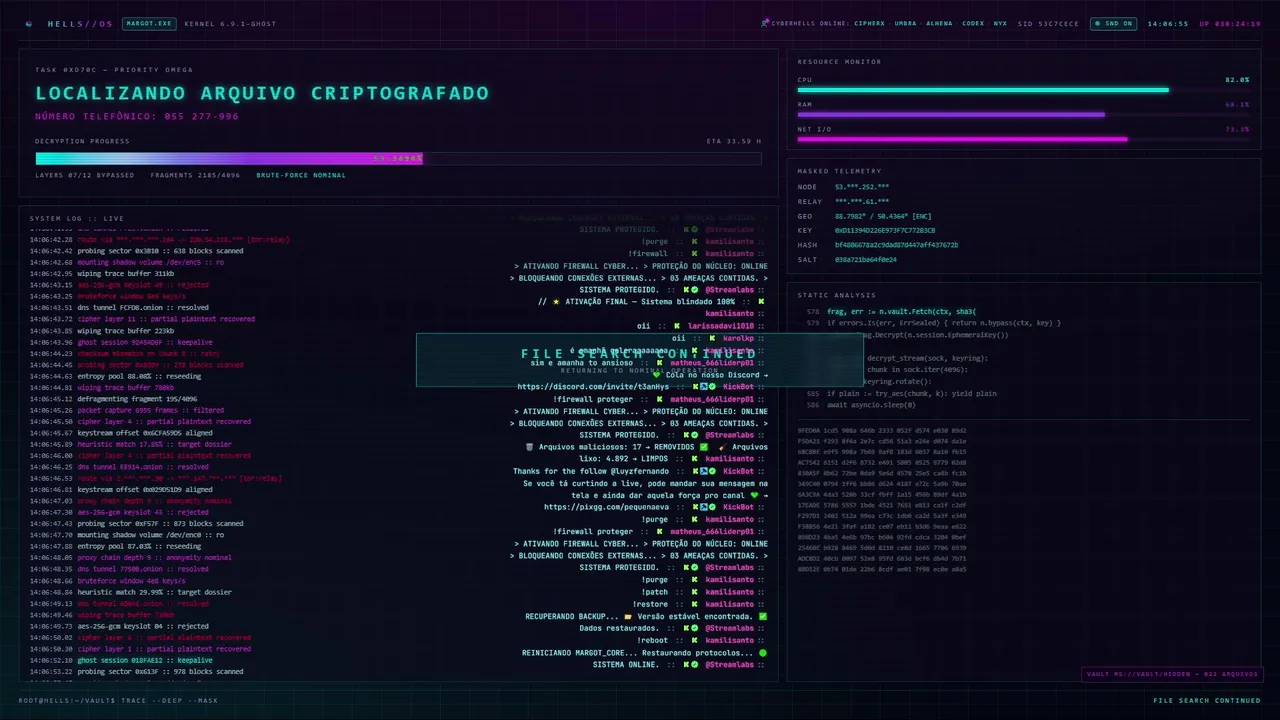The height and width of the screenshot is (720, 1280).
Task: Toggle the SND ON sound switch
Action: point(1112,23)
